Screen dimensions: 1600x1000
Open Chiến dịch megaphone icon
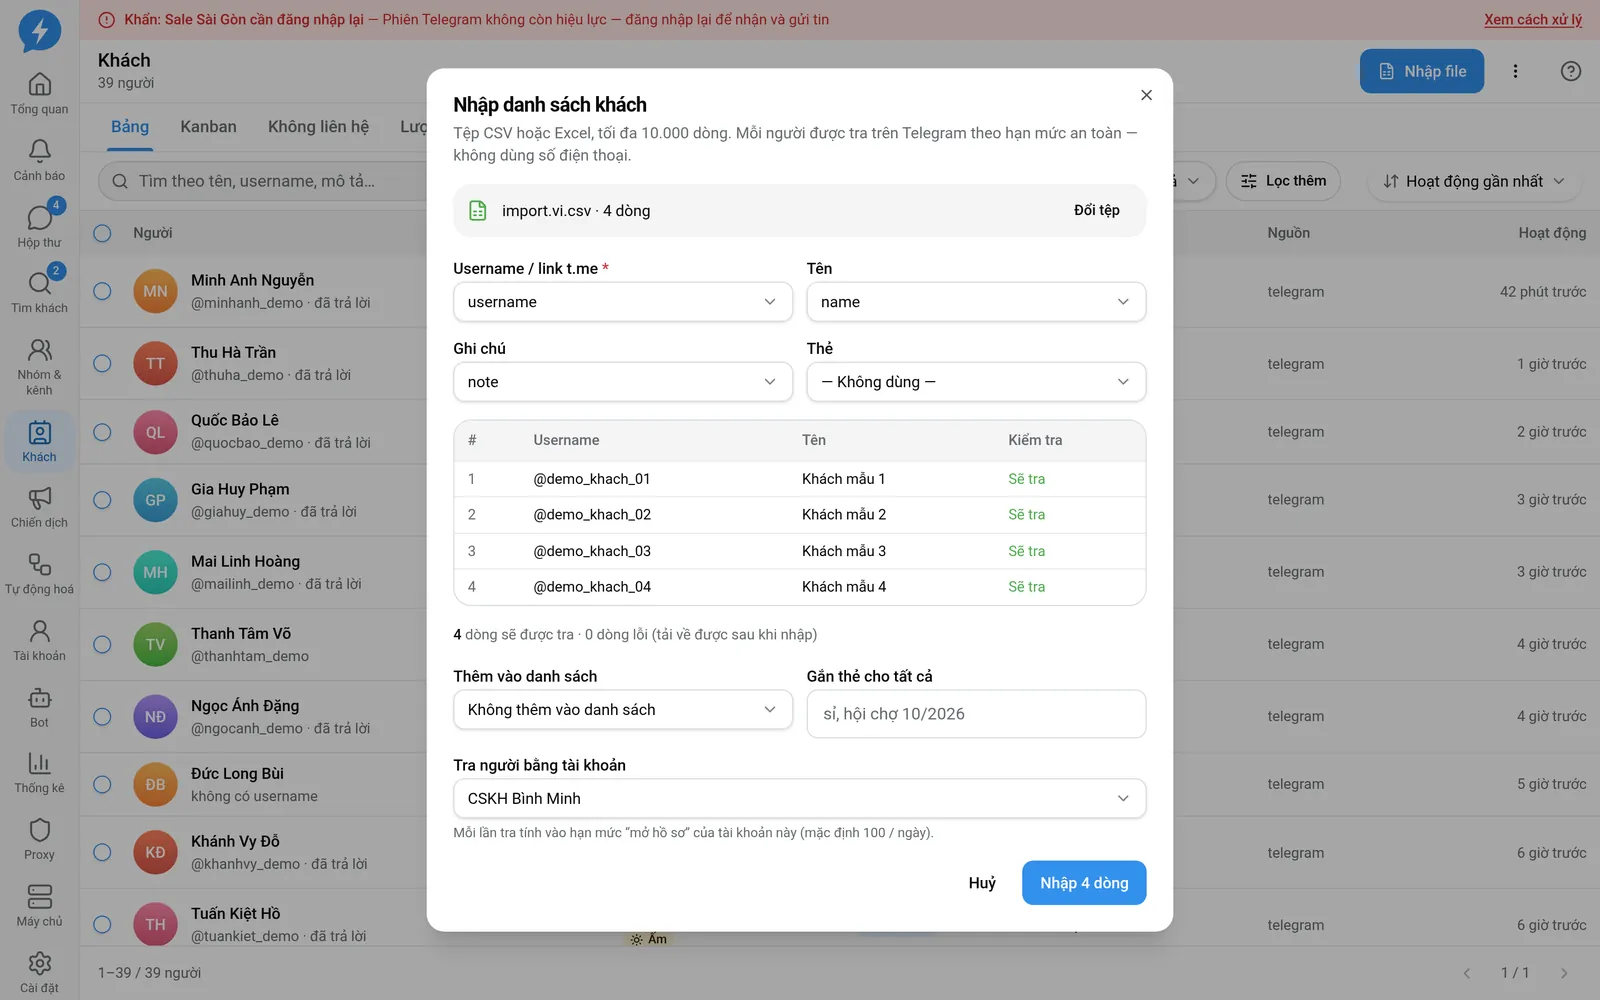(x=40, y=498)
